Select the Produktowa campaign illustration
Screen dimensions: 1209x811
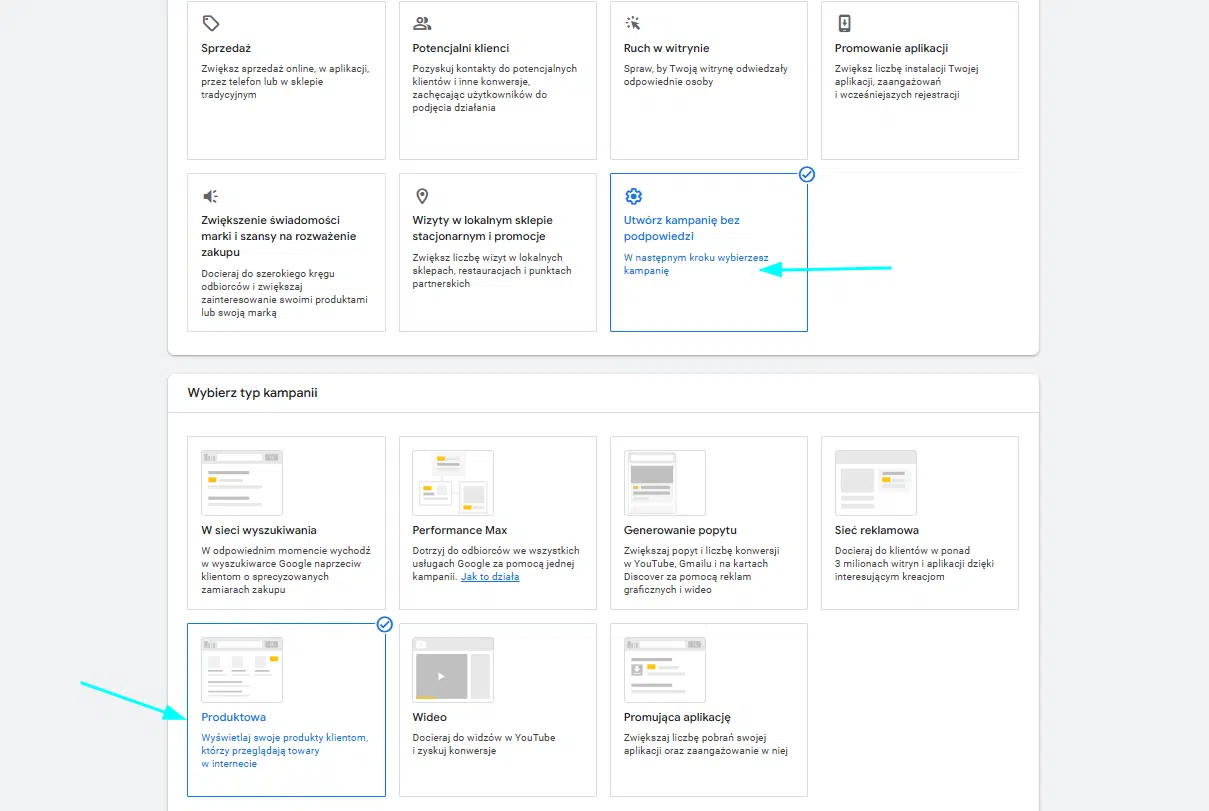pyautogui.click(x=242, y=669)
